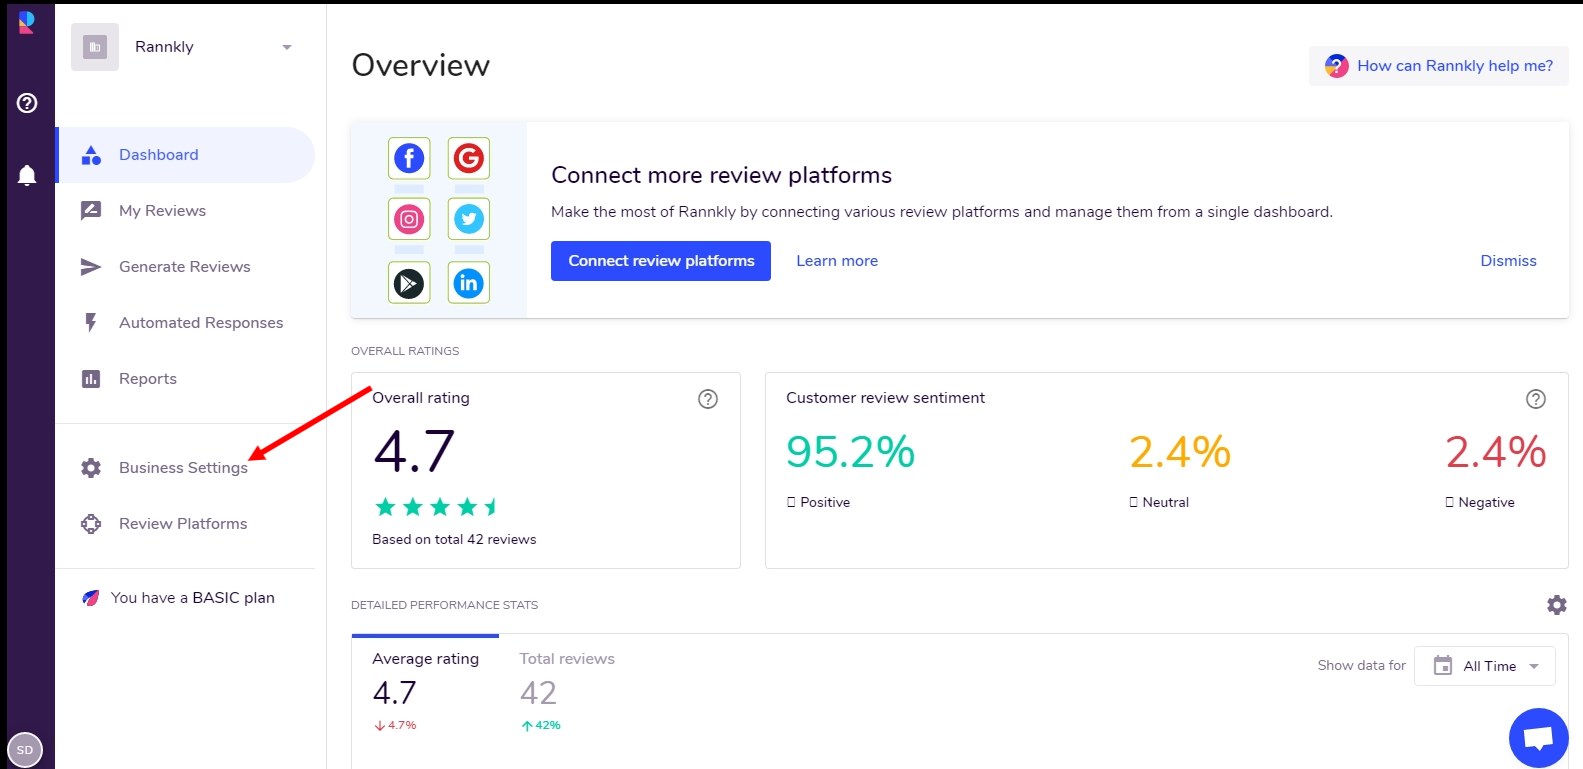The height and width of the screenshot is (769, 1583).
Task: Click the Business Settings gear icon
Action: click(91, 468)
